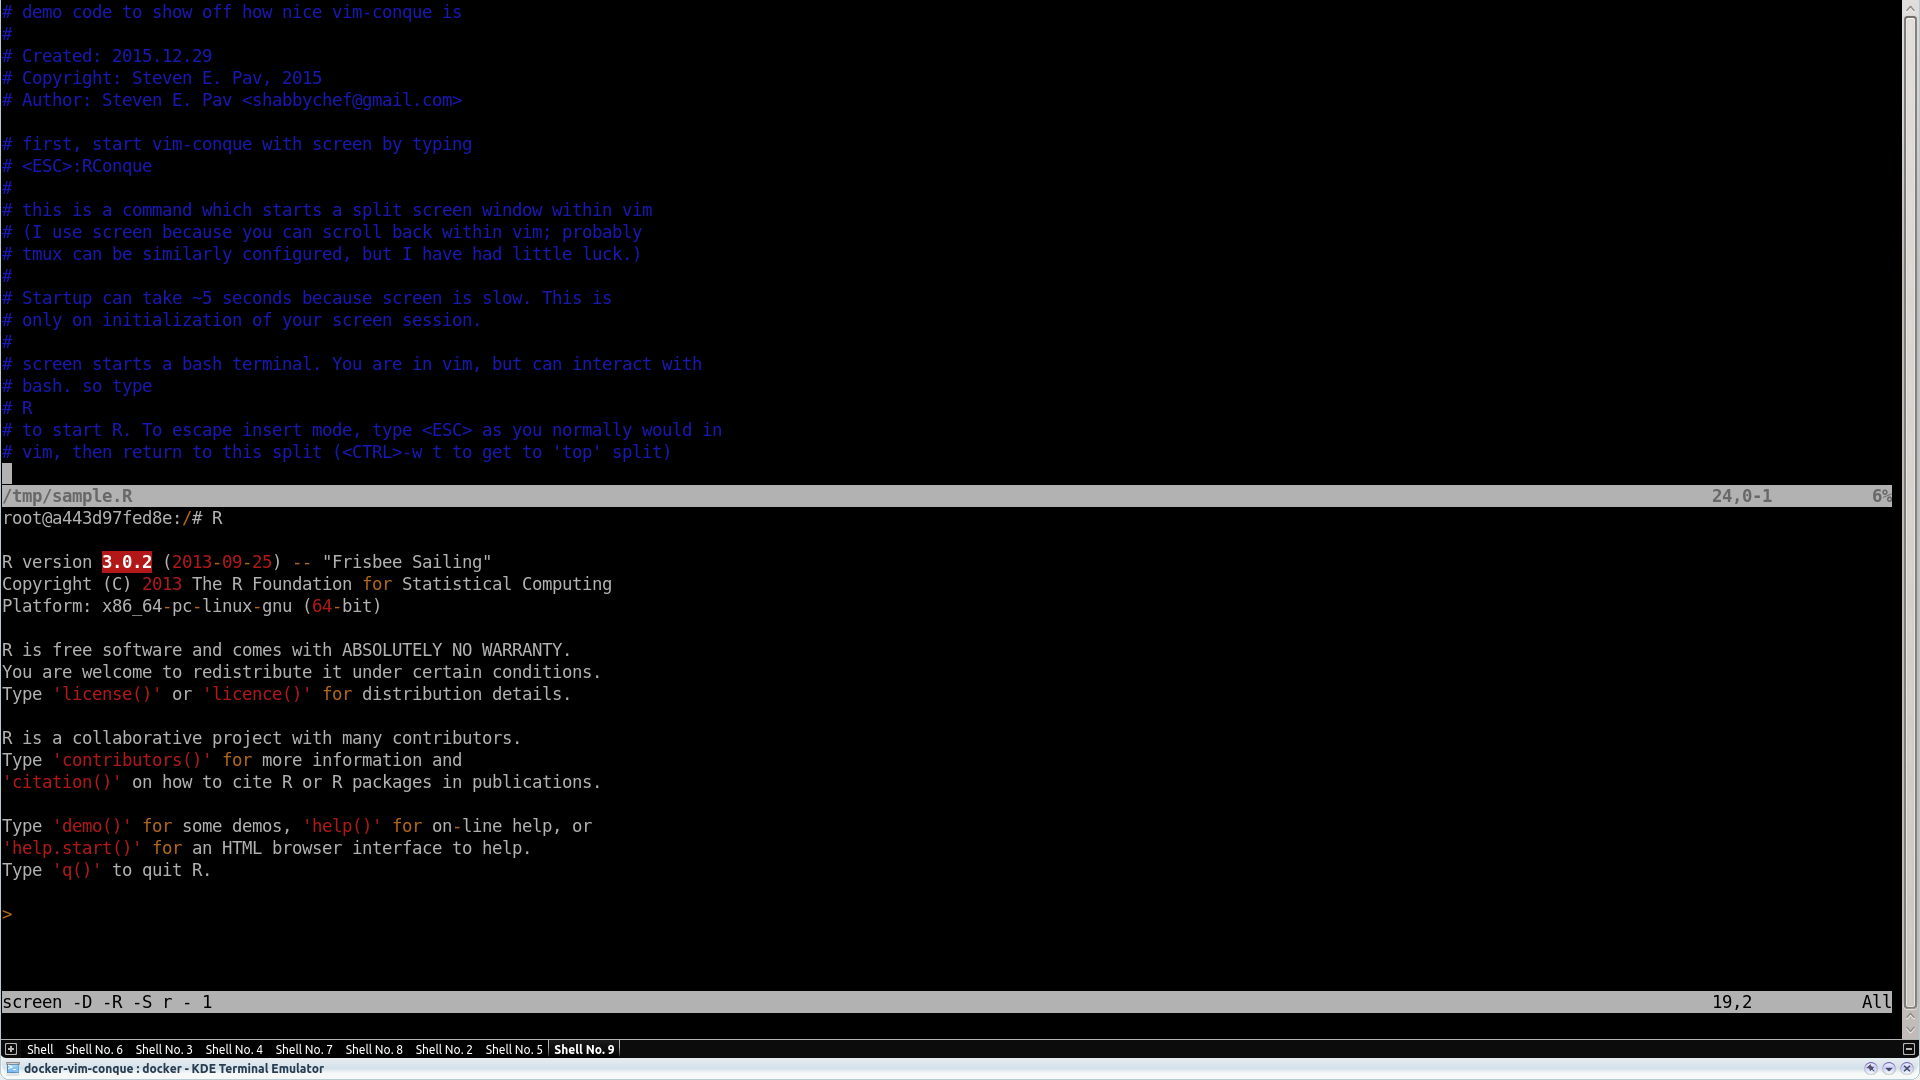Screen dimensions: 1920x1080
Task: Switch to Shell No. 6 tab
Action: [x=94, y=1049]
